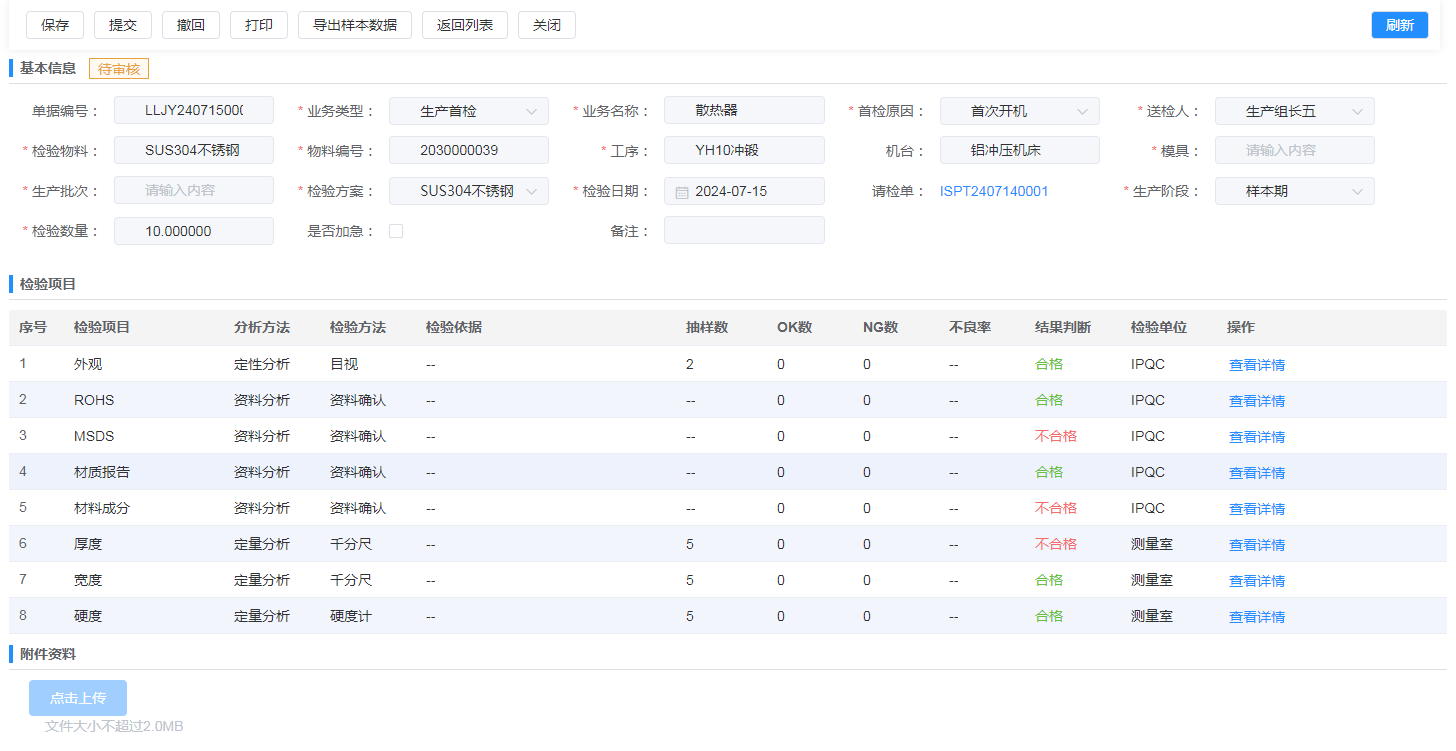Image resolution: width=1456 pixels, height=751 pixels.
Task: Expand the 检验方案 dropdown
Action: click(469, 191)
